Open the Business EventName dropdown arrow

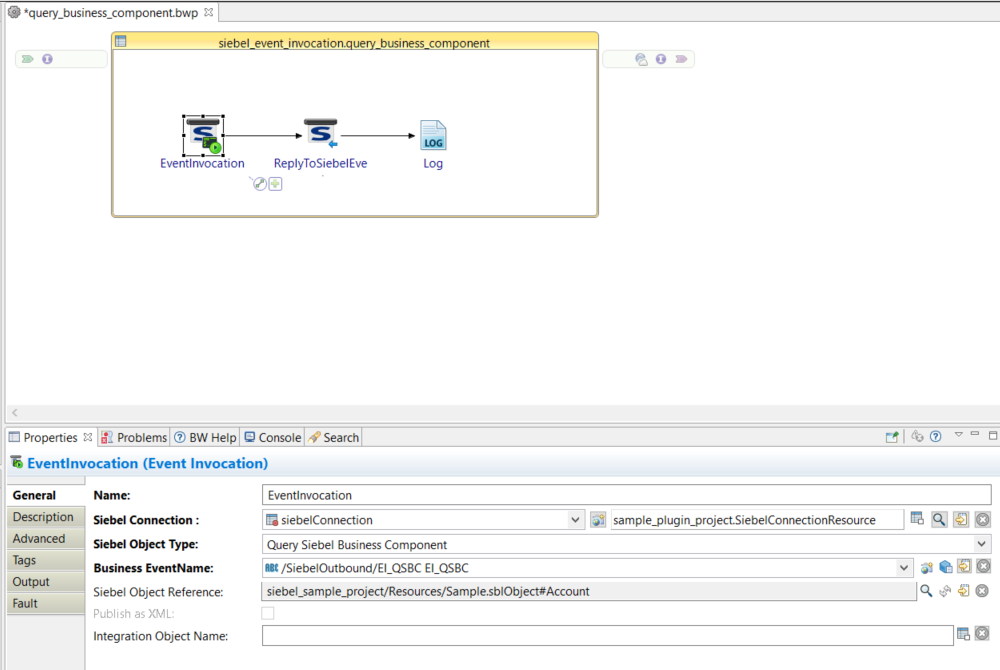pyautogui.click(x=904, y=568)
